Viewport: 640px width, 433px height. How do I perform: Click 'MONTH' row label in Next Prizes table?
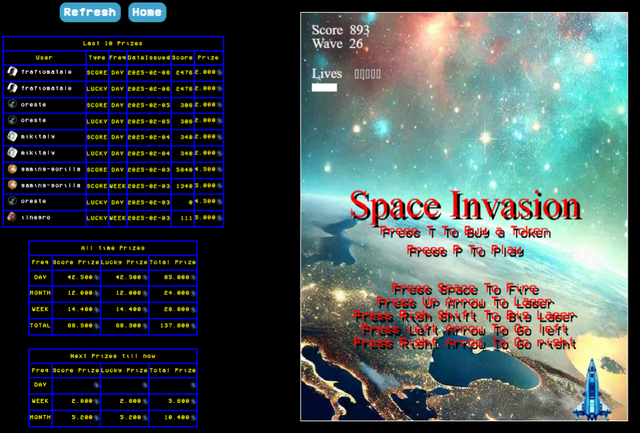(x=40, y=417)
